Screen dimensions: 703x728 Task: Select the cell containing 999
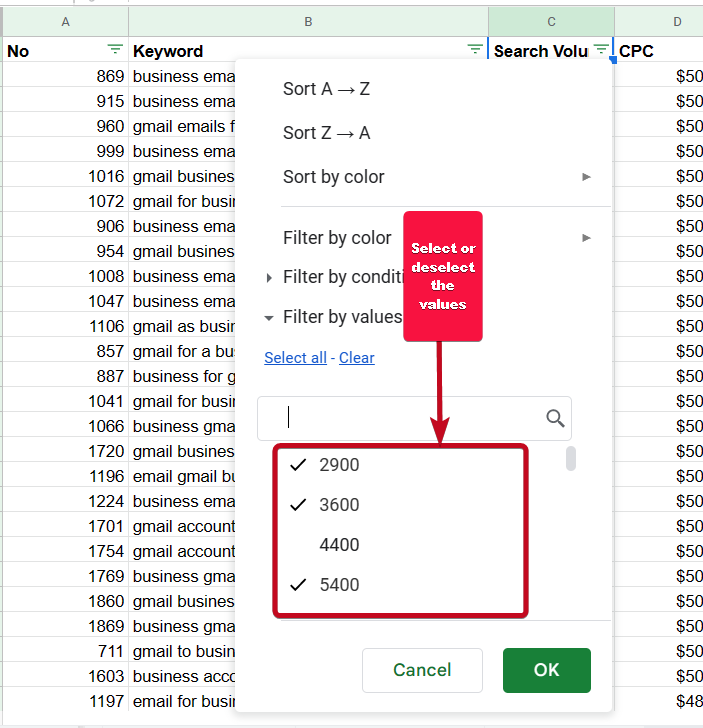point(65,151)
